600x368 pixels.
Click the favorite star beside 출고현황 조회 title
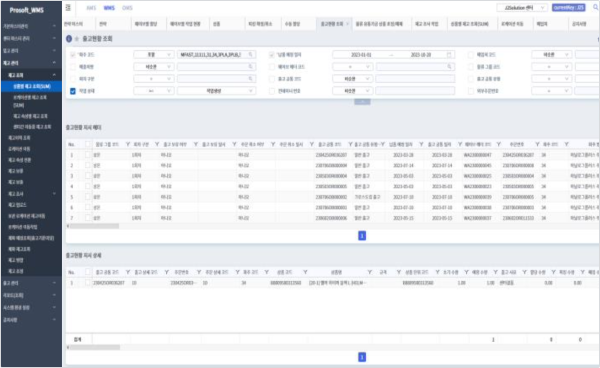click(77, 39)
